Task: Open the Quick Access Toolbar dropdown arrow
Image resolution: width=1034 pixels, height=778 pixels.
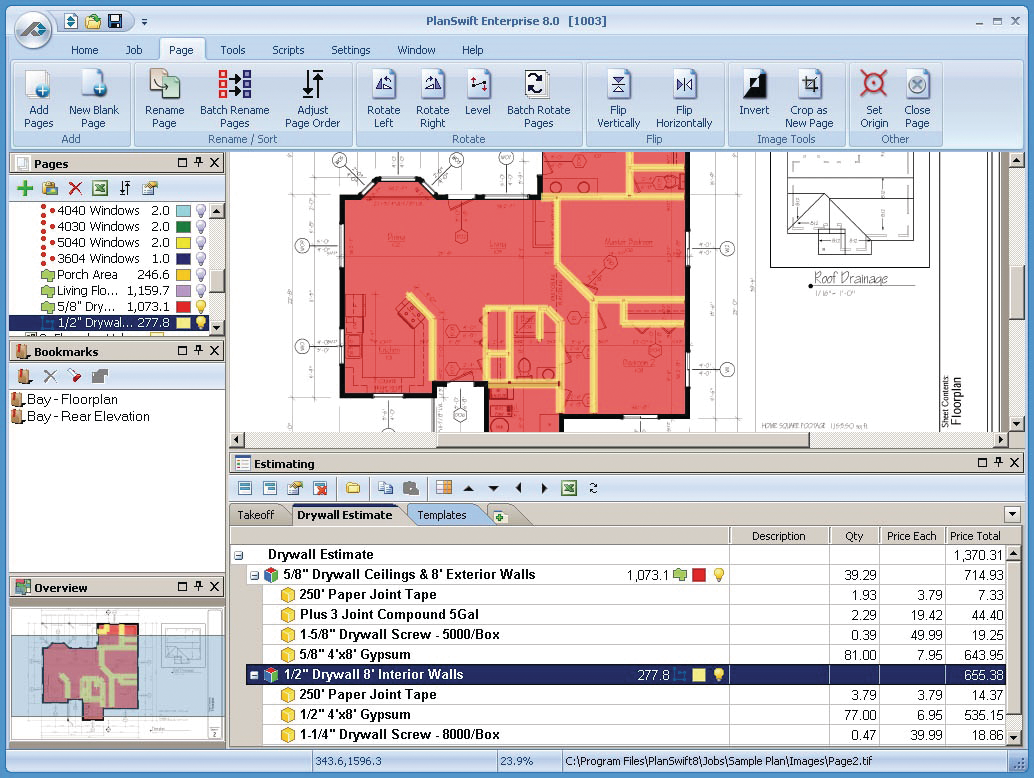Action: [144, 22]
